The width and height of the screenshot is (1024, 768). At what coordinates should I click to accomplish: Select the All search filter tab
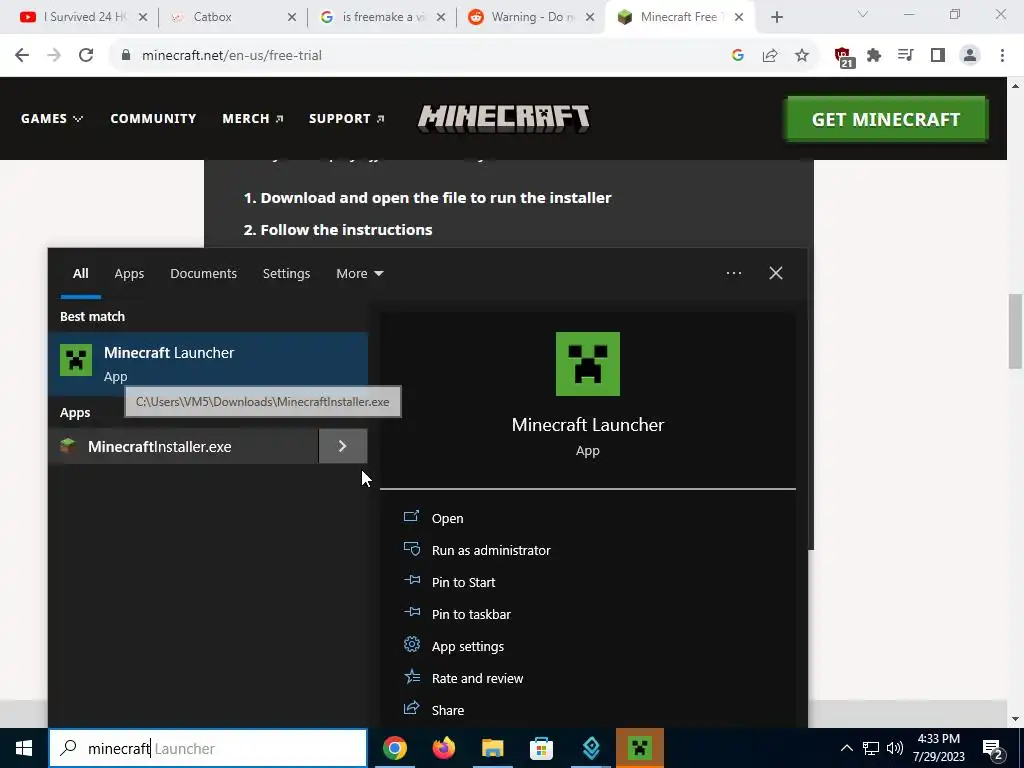pos(80,274)
